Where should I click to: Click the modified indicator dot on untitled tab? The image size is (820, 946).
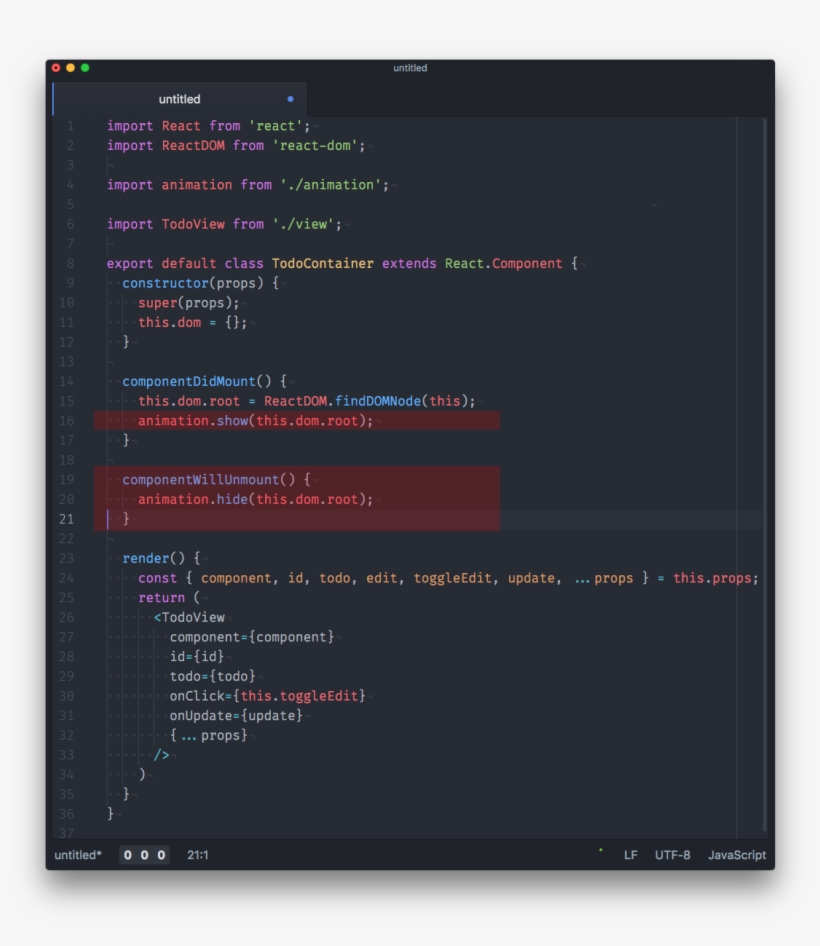click(291, 99)
